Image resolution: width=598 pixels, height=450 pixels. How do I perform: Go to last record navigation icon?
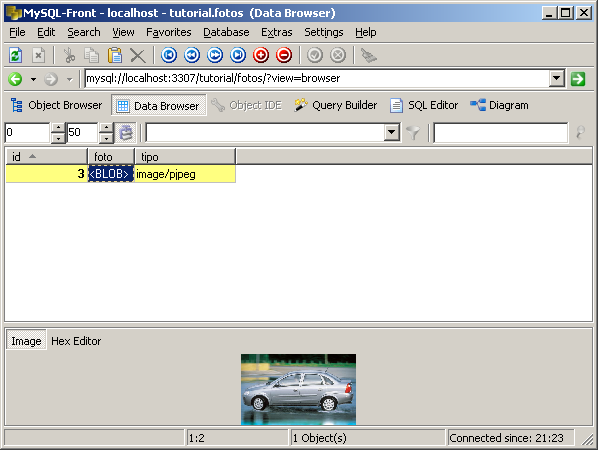[238, 55]
